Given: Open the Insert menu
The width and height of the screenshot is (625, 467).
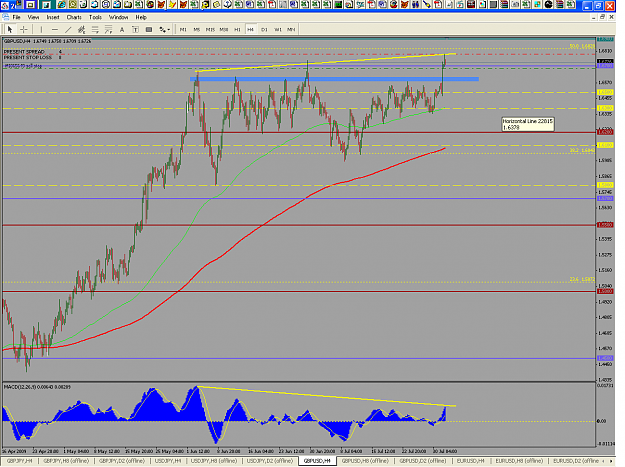Looking at the screenshot, I should (53, 17).
